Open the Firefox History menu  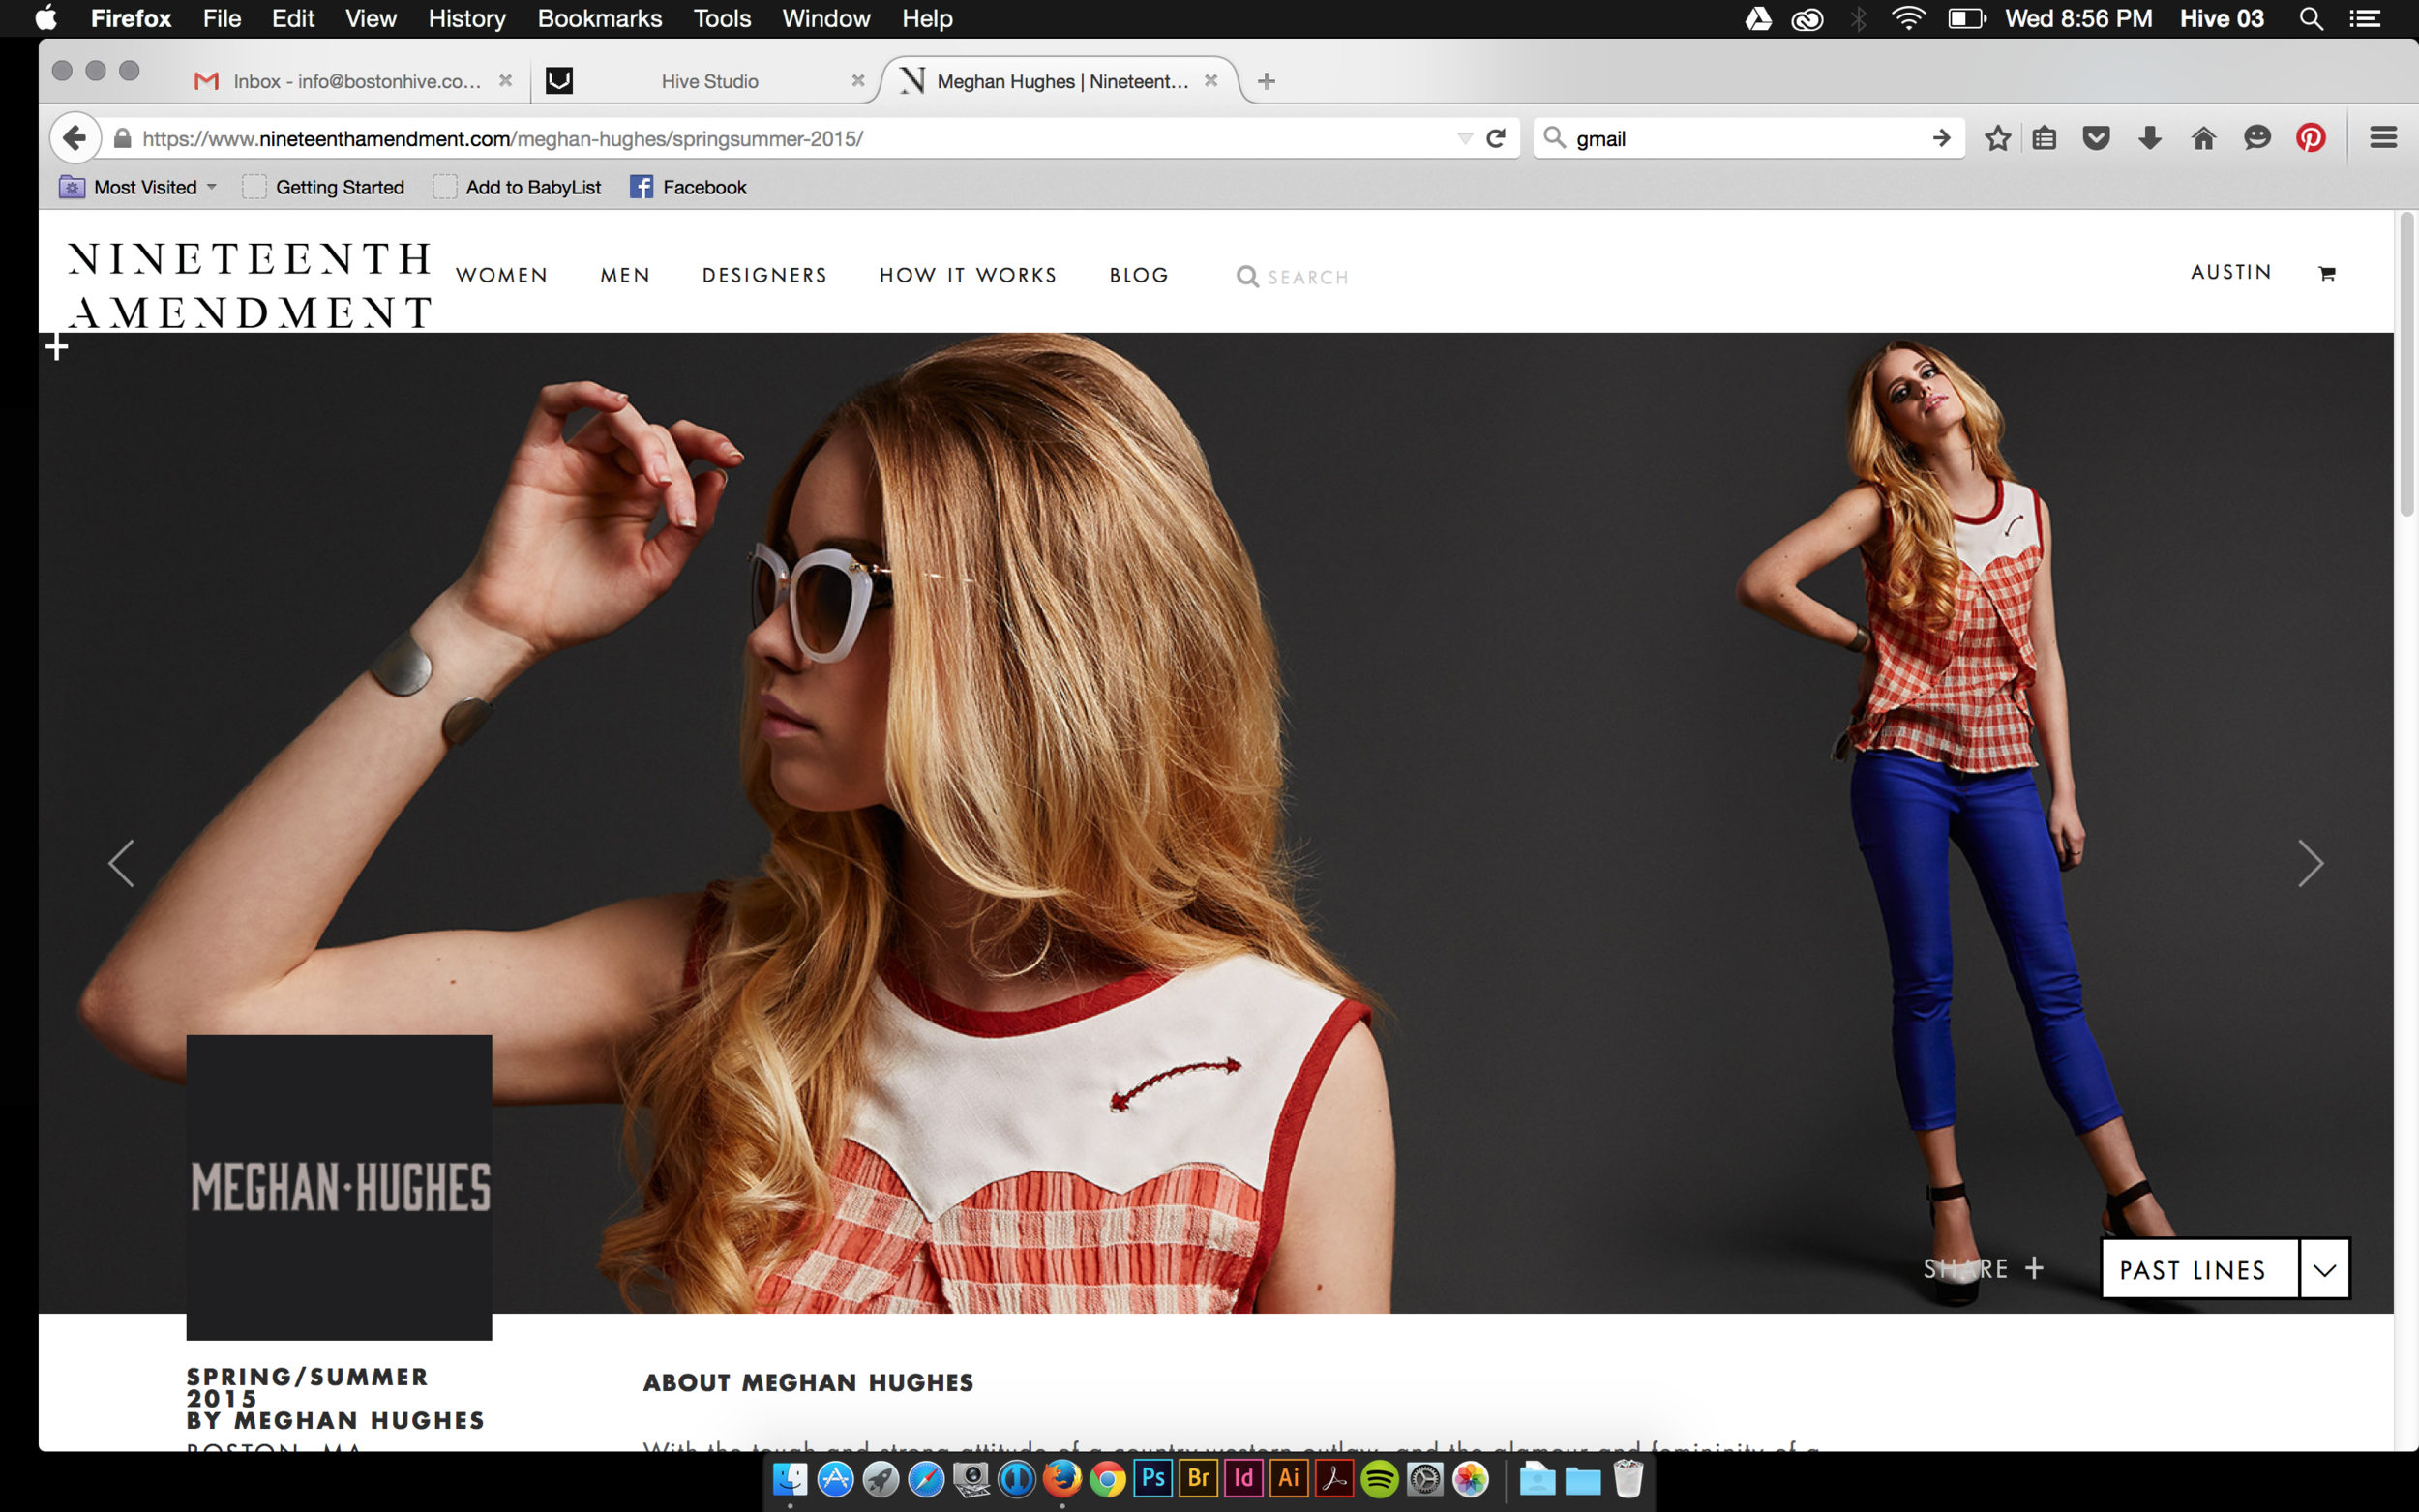[x=466, y=18]
